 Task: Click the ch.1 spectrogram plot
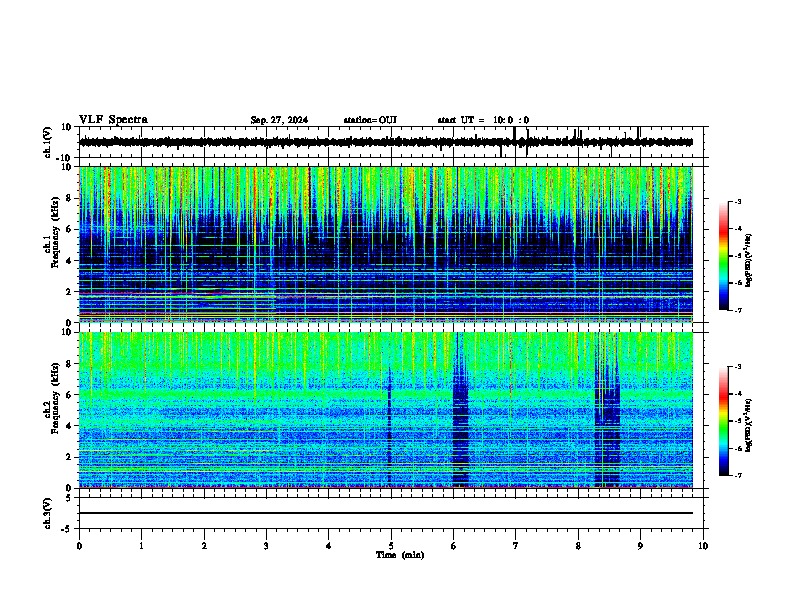click(x=386, y=244)
